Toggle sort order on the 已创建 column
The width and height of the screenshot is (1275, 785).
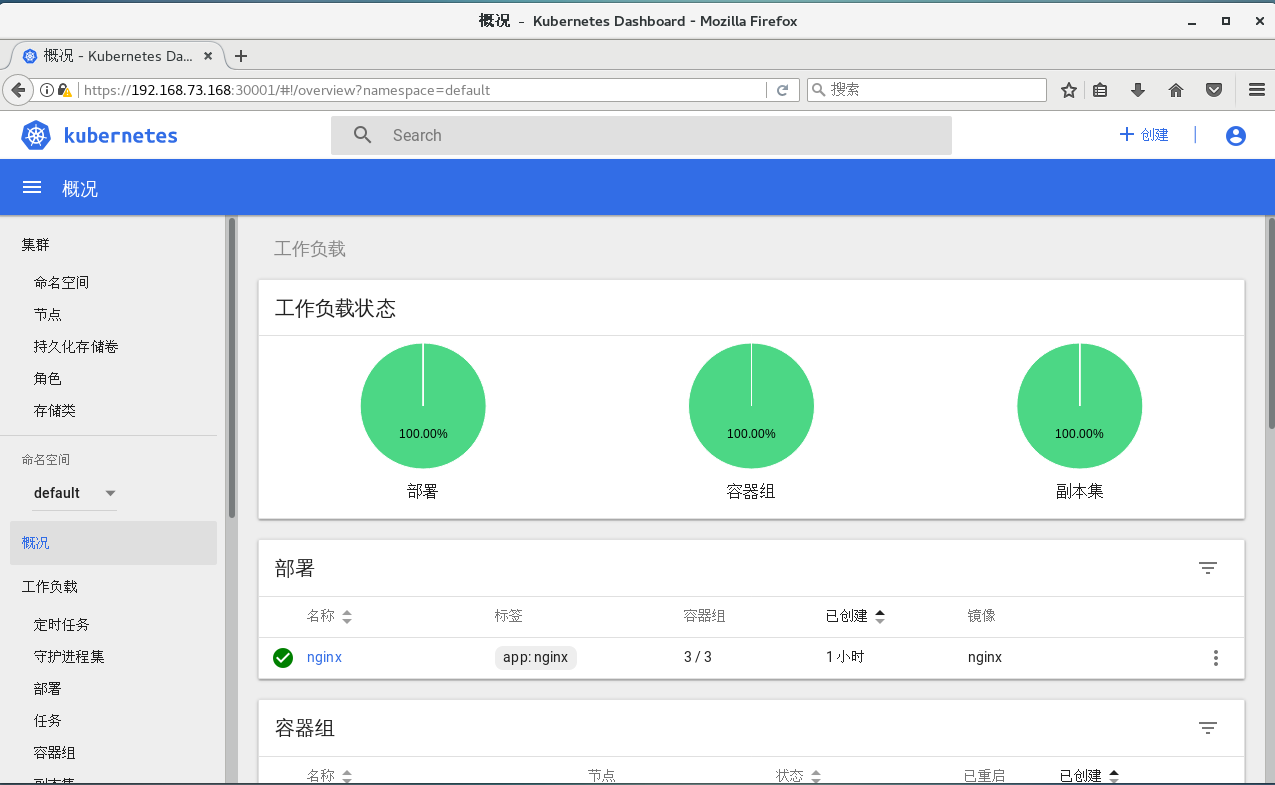pyautogui.click(x=856, y=616)
